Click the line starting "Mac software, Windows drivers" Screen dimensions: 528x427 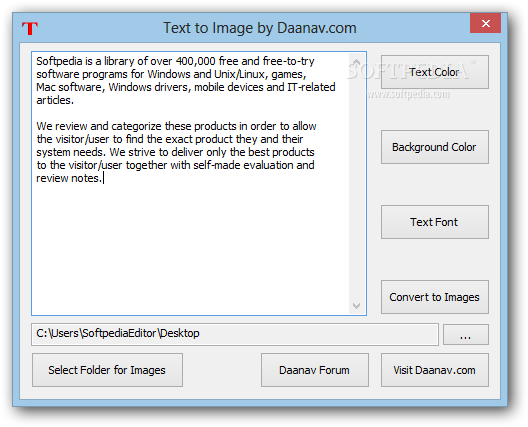click(x=186, y=87)
